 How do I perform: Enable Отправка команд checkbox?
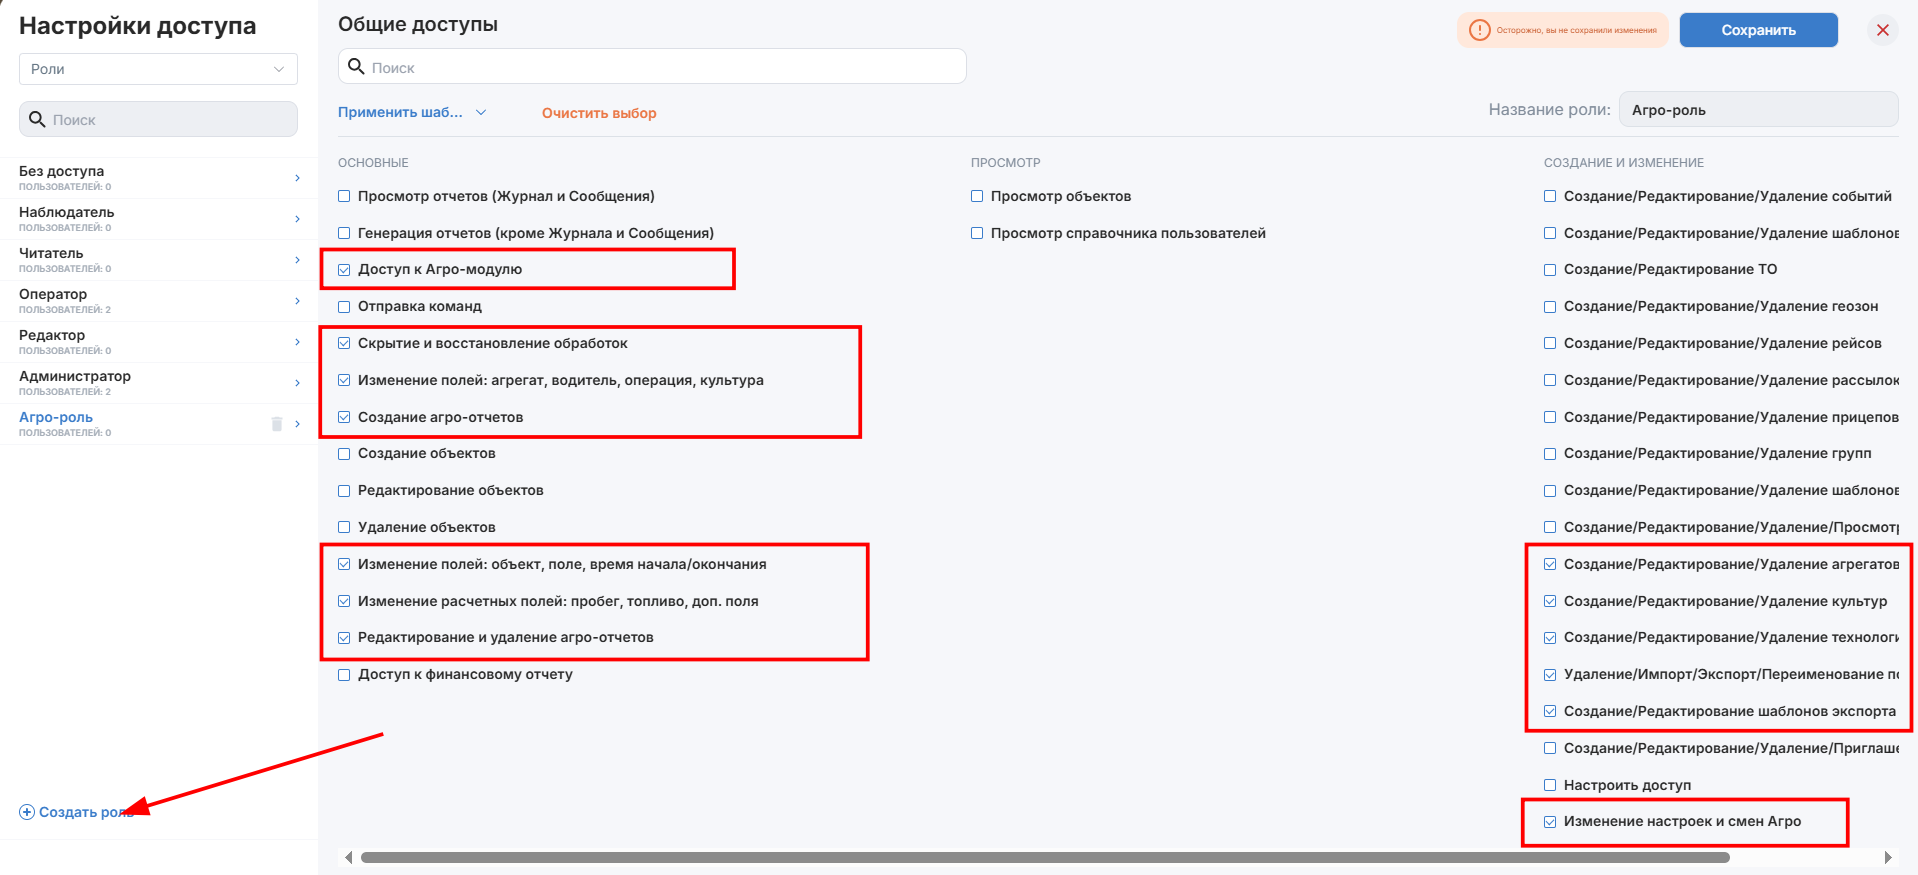[x=344, y=307]
